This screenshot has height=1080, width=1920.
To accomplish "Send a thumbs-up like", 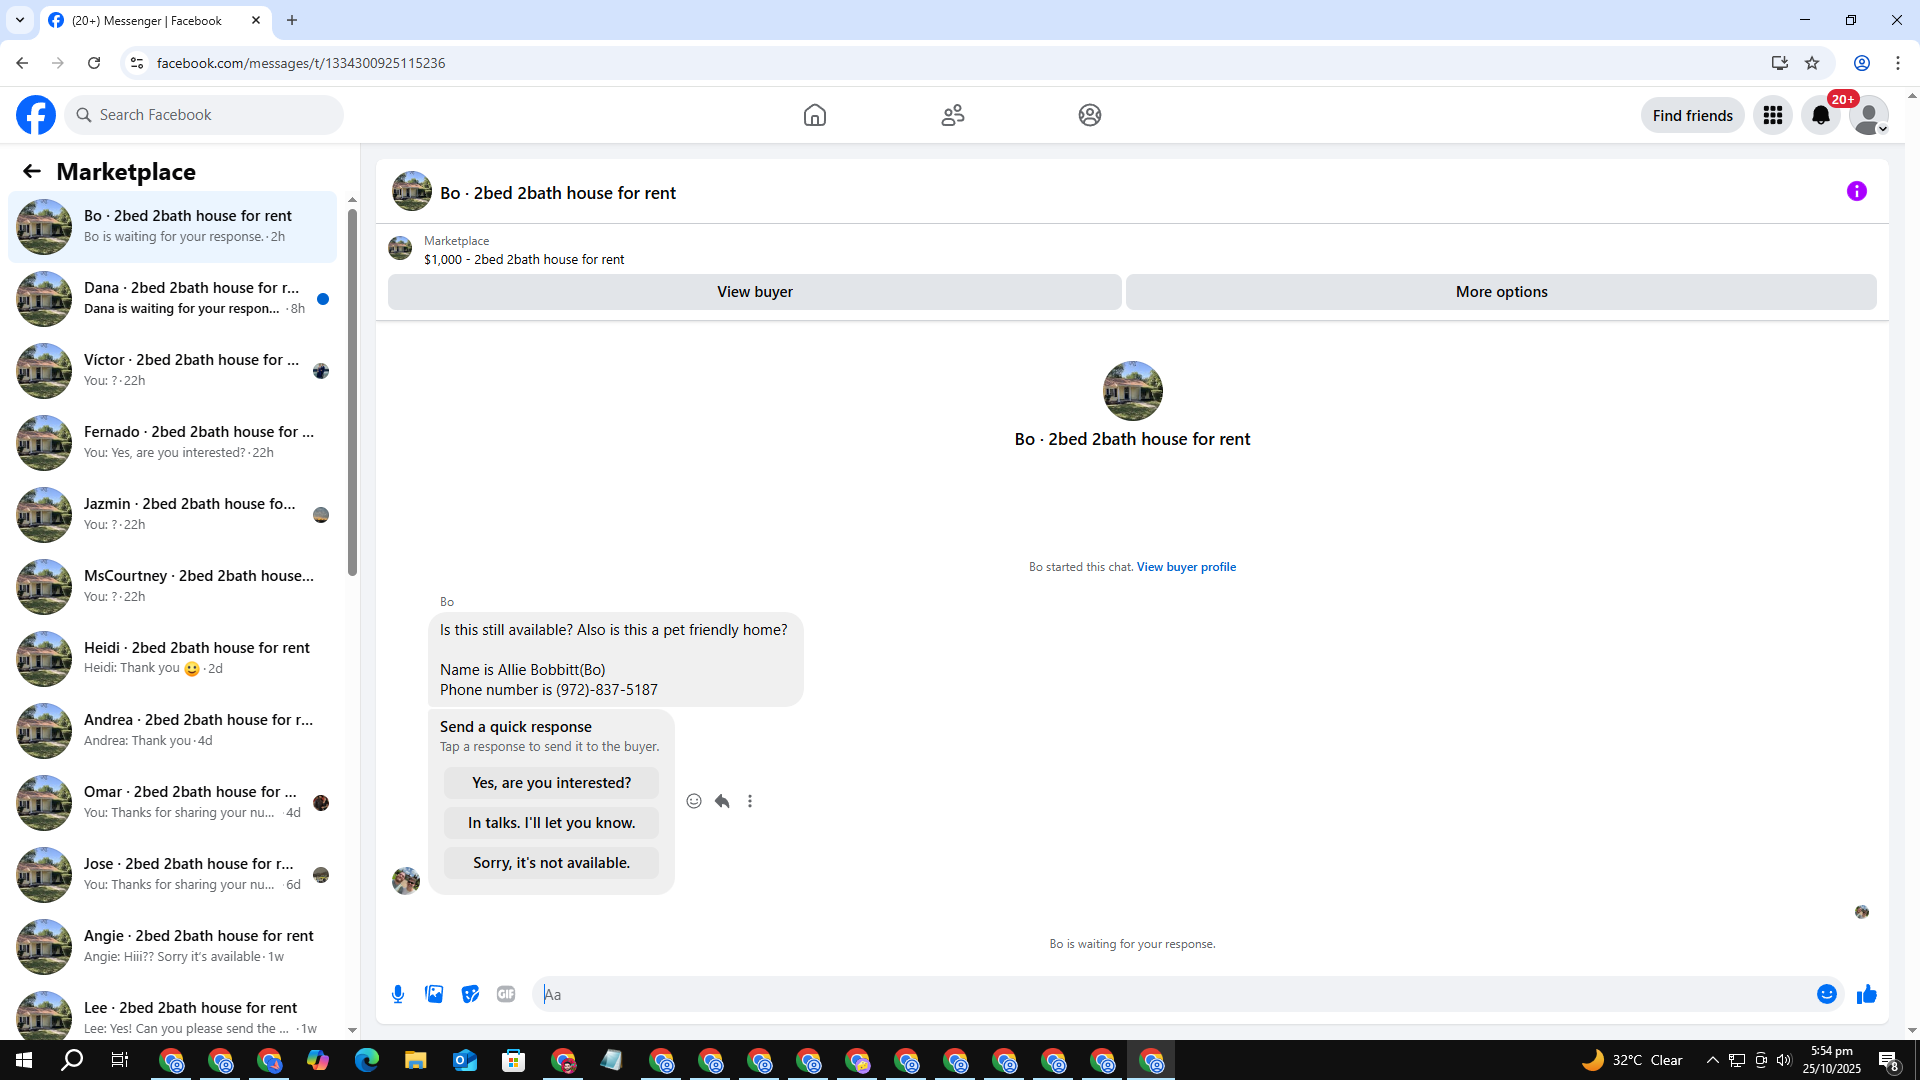I will [1866, 994].
